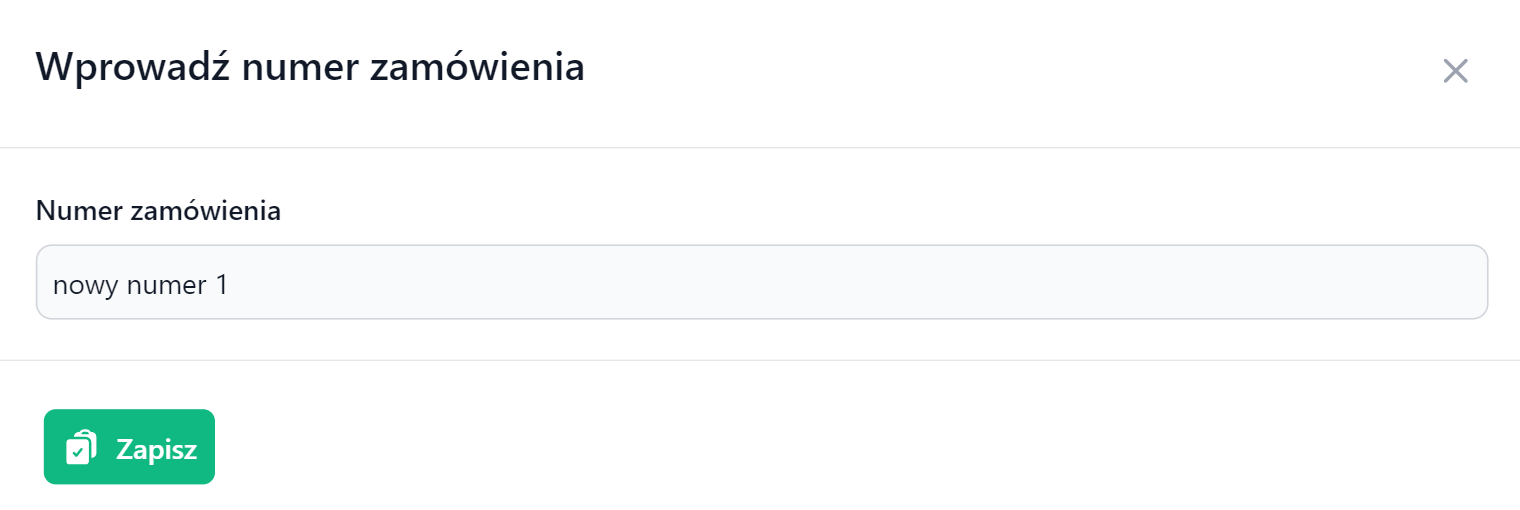Viewport: 1520px width, 510px height.
Task: Click the 'Zapisz' text on the save button
Action: (x=156, y=449)
